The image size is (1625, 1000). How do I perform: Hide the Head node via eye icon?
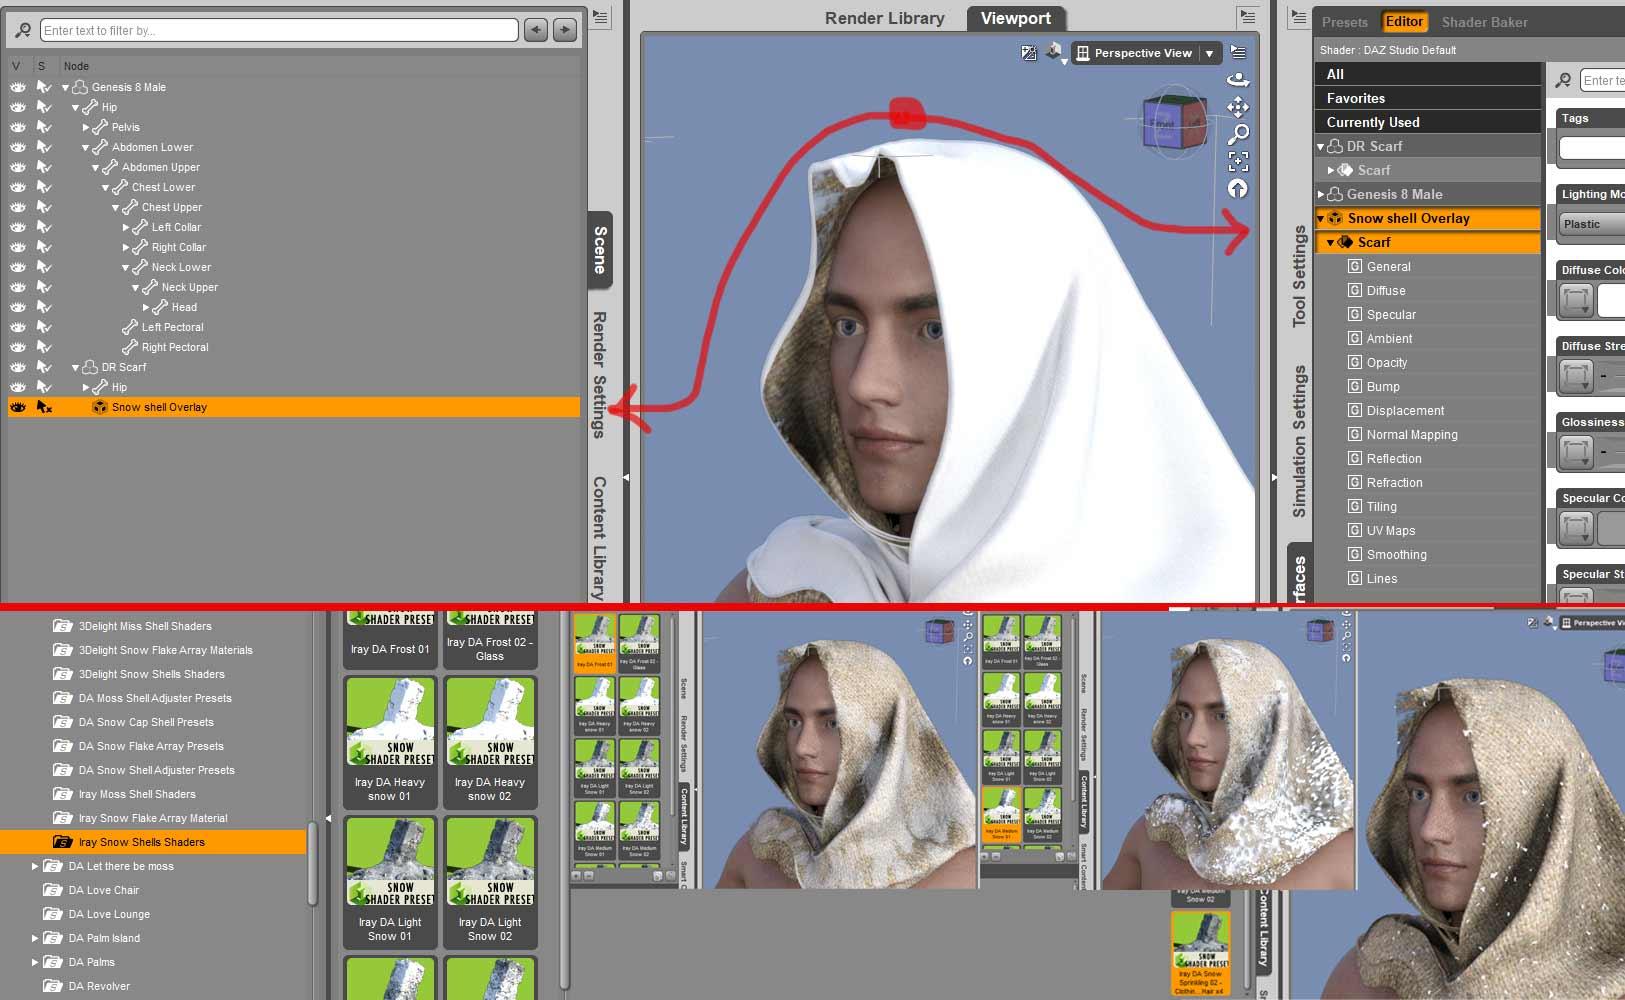[18, 307]
